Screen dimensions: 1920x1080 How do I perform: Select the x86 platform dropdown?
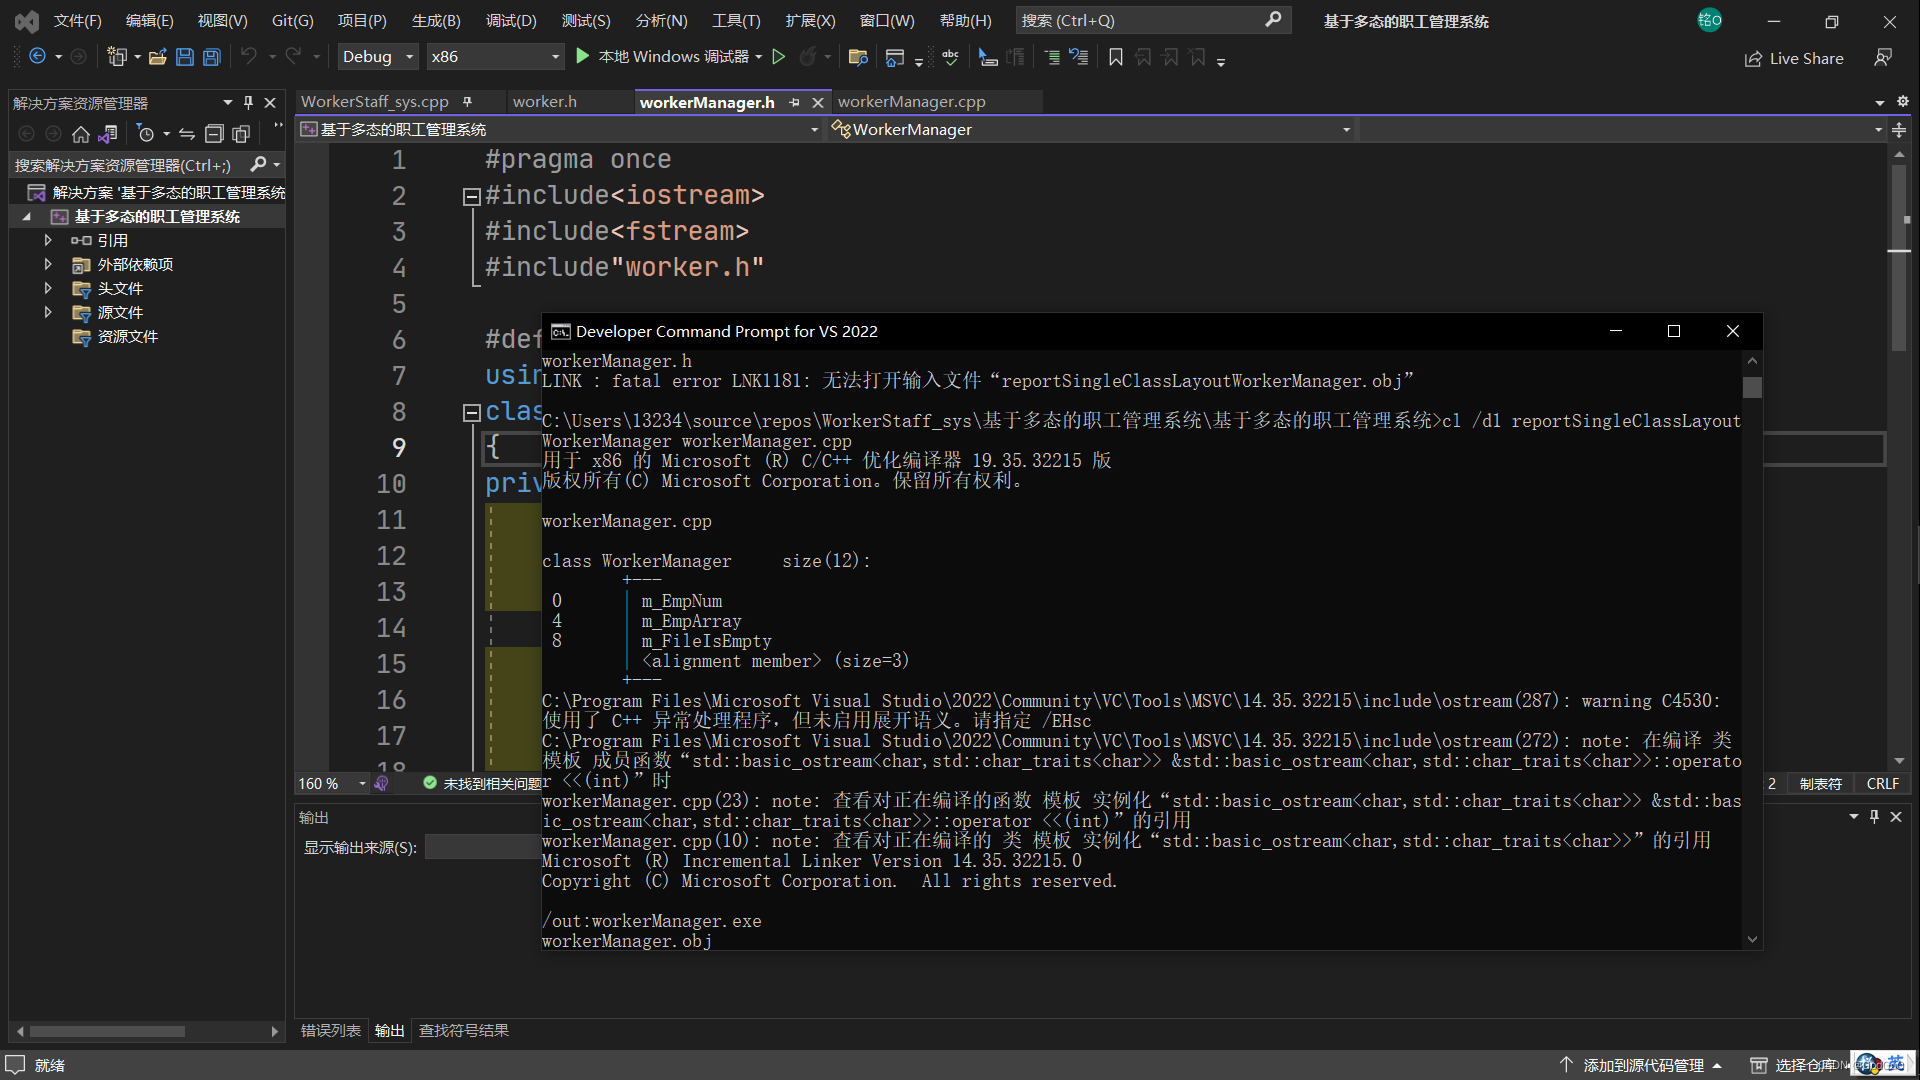(x=496, y=55)
